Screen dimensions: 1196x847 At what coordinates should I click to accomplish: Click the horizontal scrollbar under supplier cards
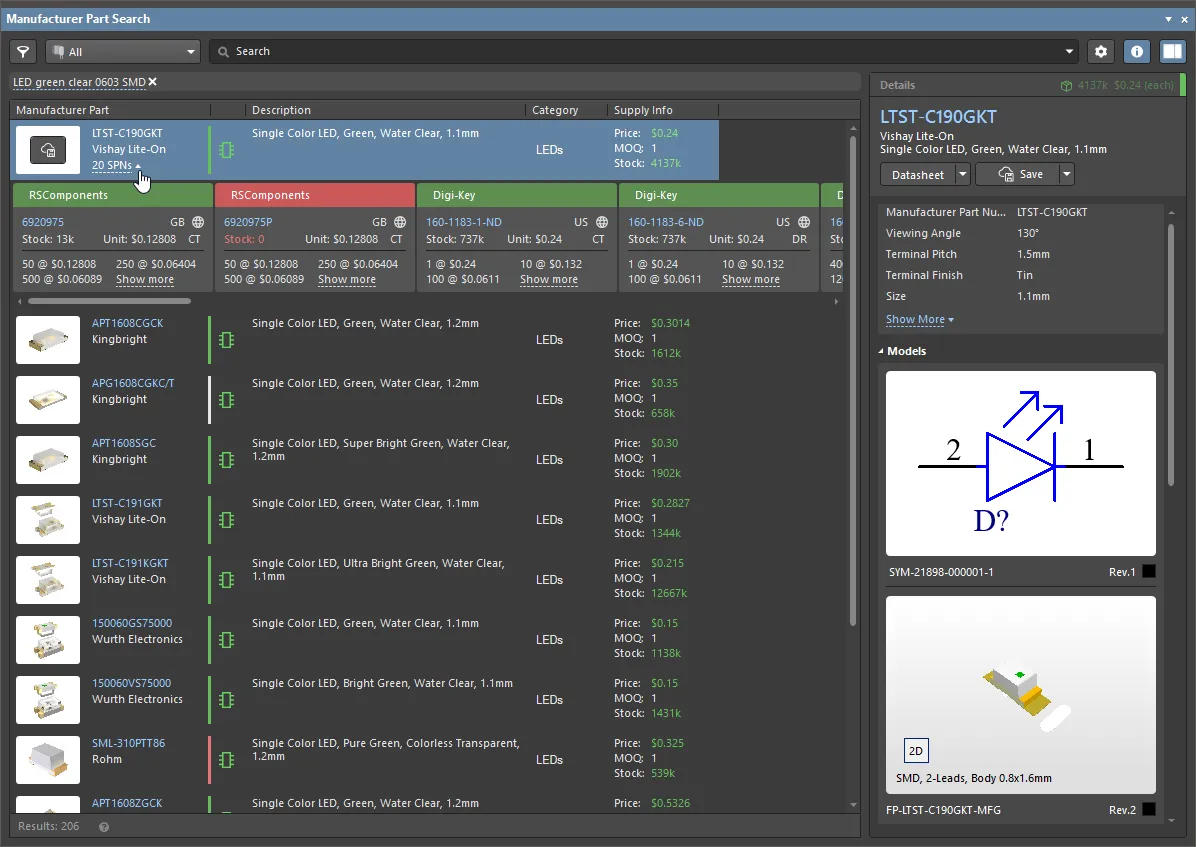point(110,301)
